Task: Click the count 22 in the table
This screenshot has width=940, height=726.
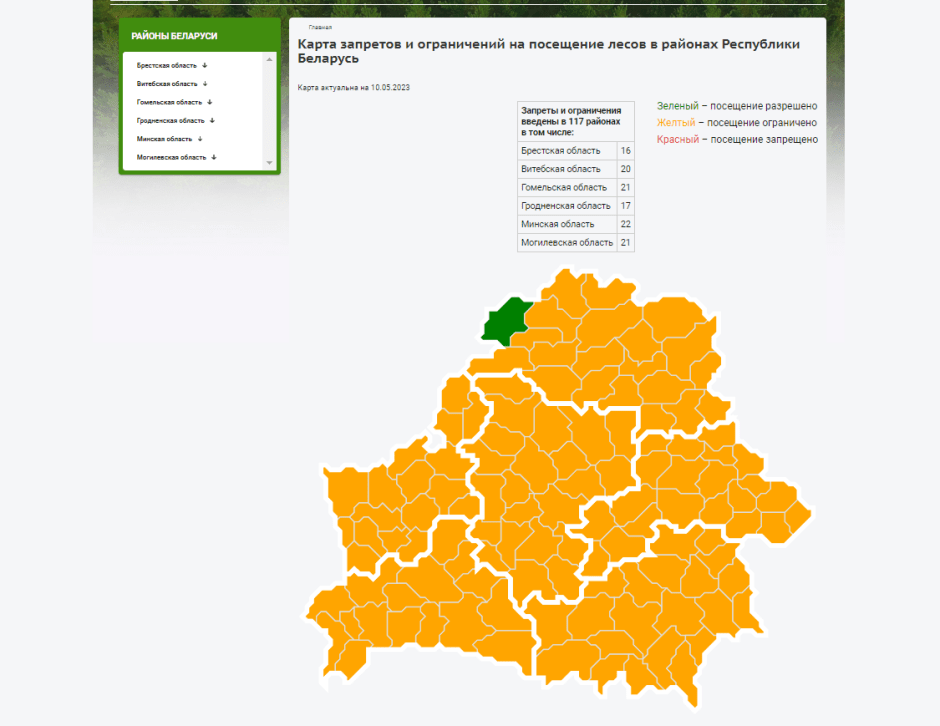Action: [625, 224]
